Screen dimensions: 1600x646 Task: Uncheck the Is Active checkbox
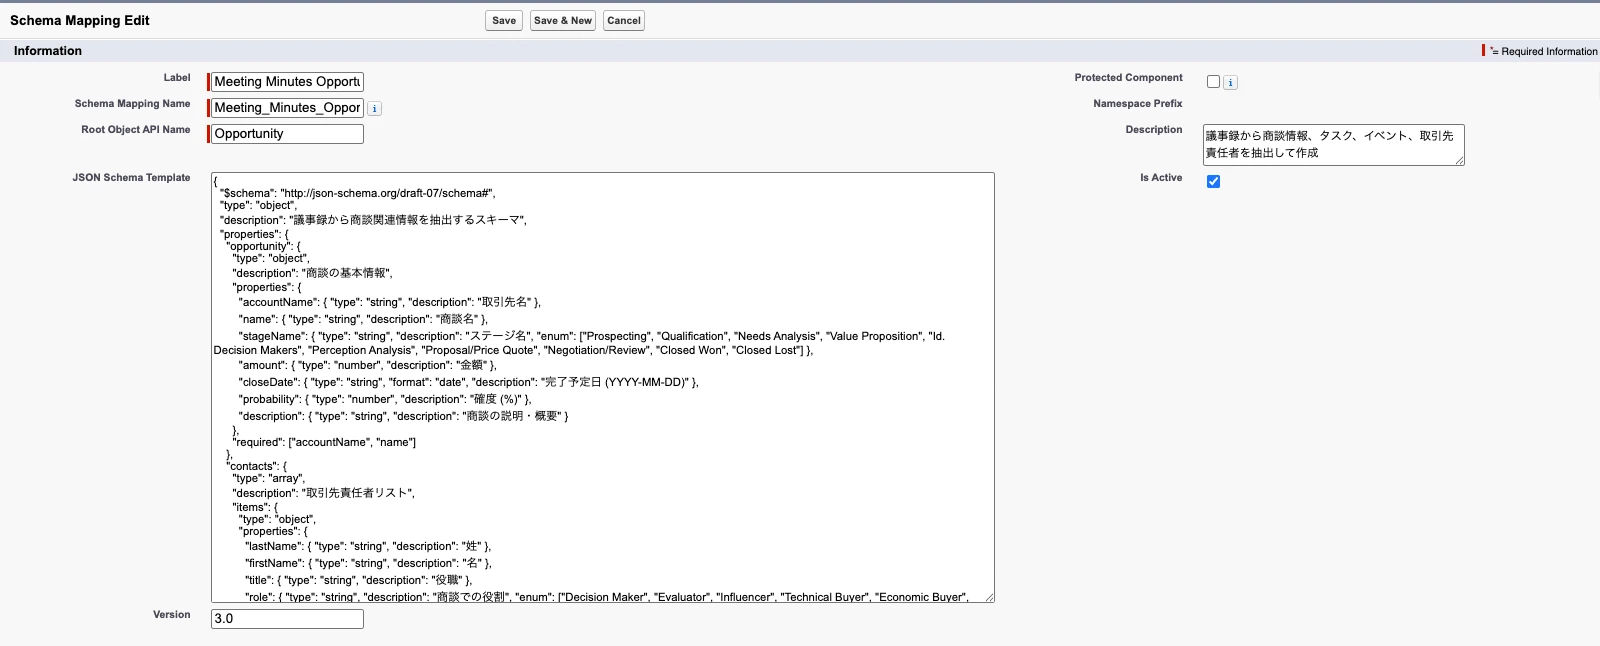coord(1213,181)
